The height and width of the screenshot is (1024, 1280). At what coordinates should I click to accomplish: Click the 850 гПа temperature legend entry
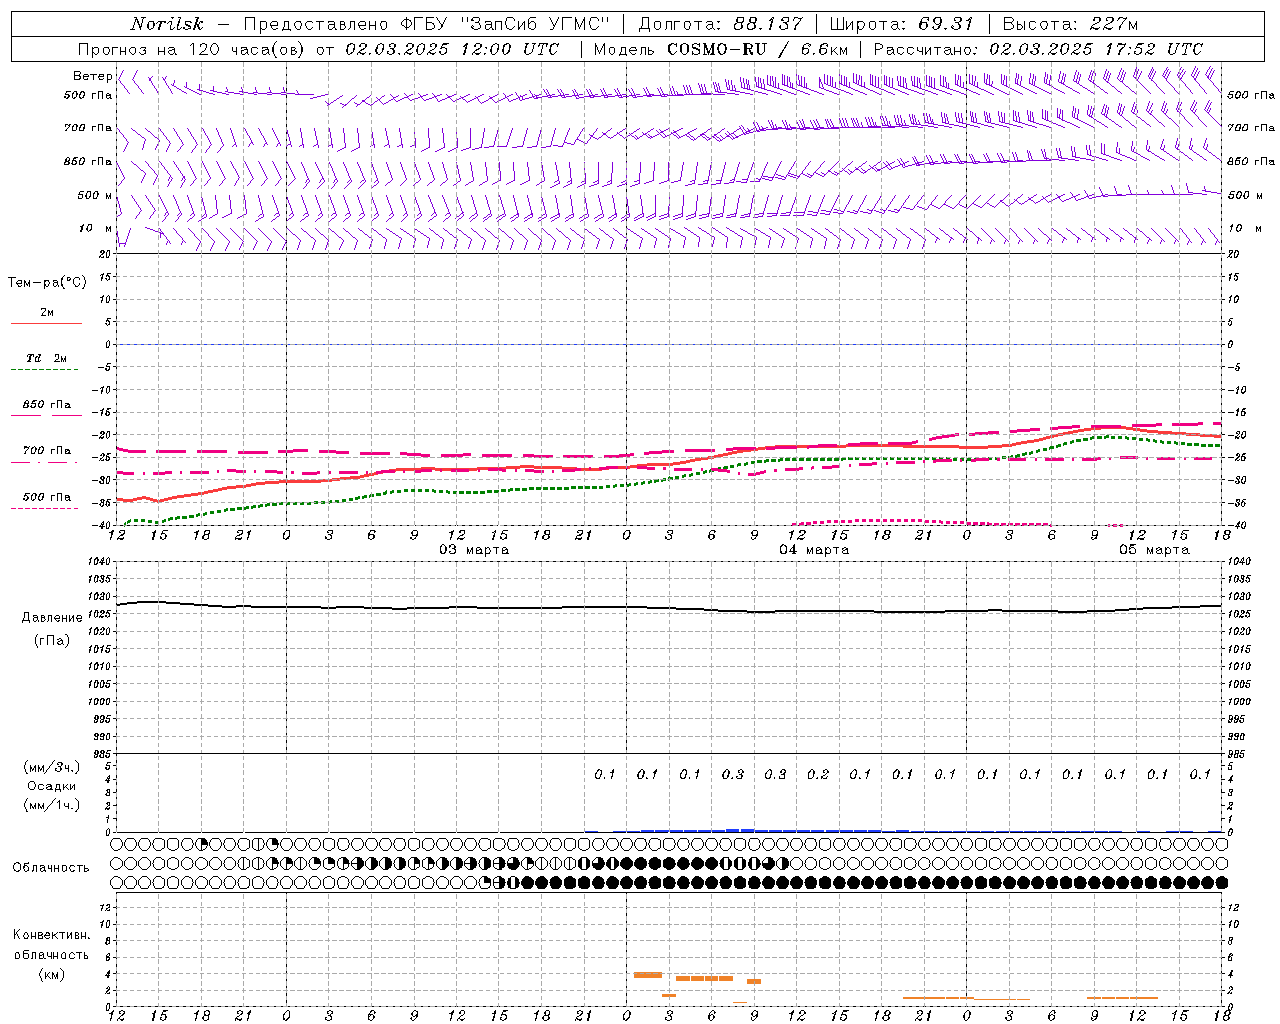tap(47, 405)
